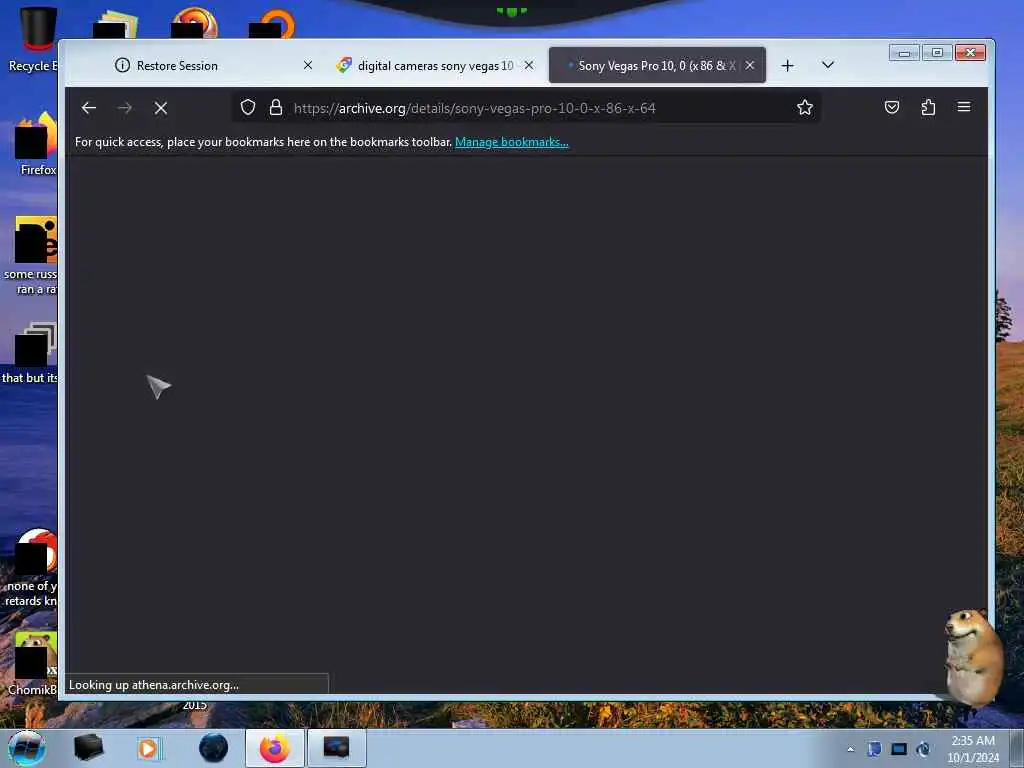The height and width of the screenshot is (768, 1024).
Task: Open Firefox taskbar button
Action: pyautogui.click(x=275, y=748)
